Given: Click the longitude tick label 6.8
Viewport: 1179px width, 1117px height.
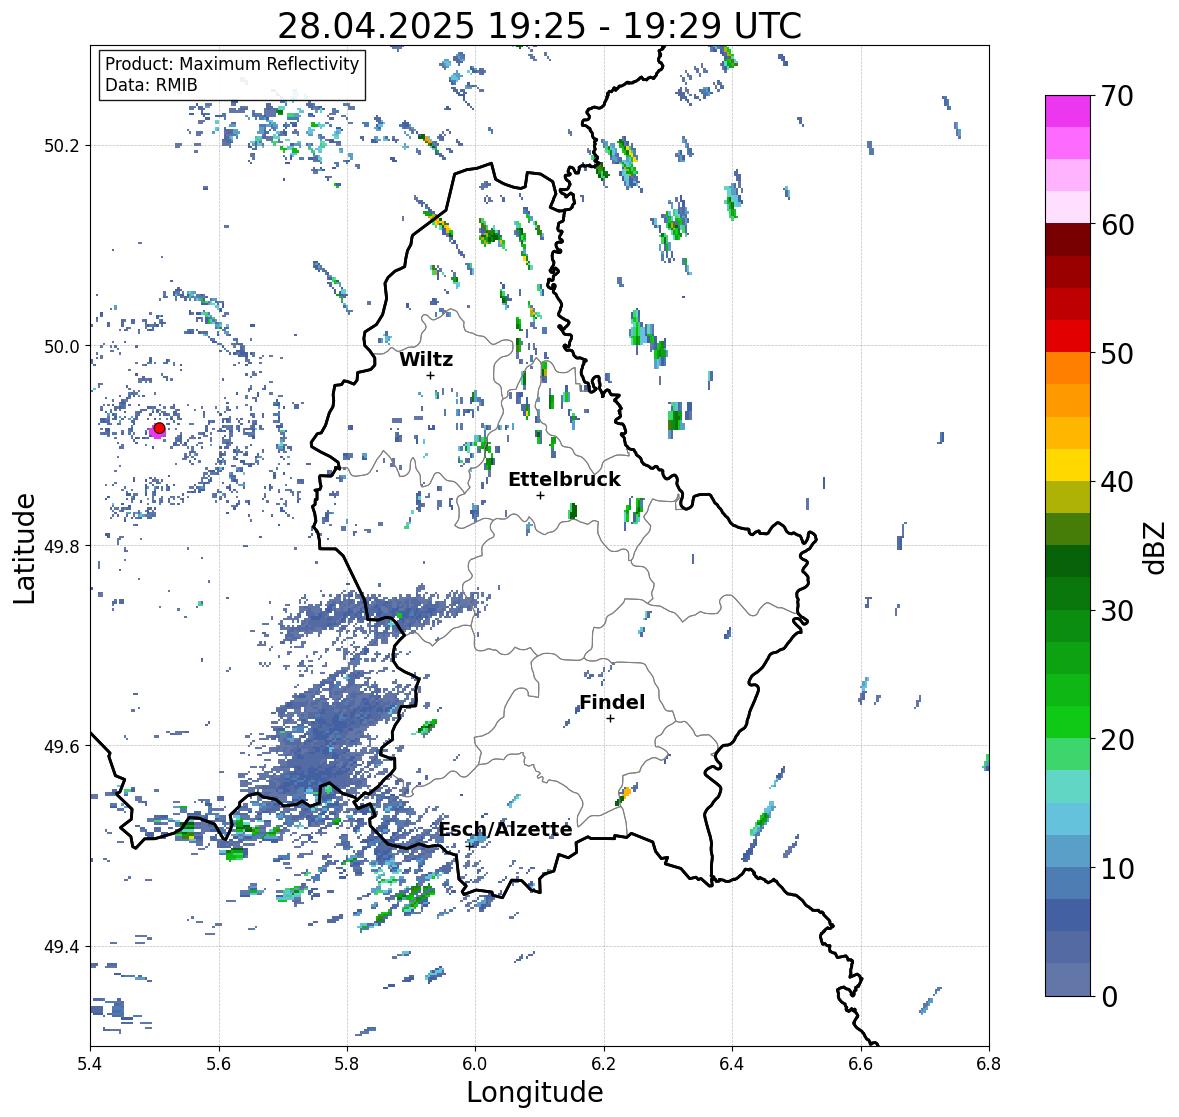Looking at the screenshot, I should [989, 1063].
